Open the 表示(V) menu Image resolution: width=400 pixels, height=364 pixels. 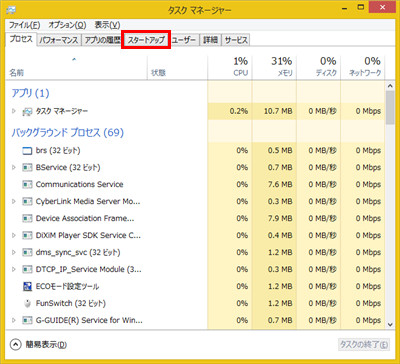coord(107,25)
